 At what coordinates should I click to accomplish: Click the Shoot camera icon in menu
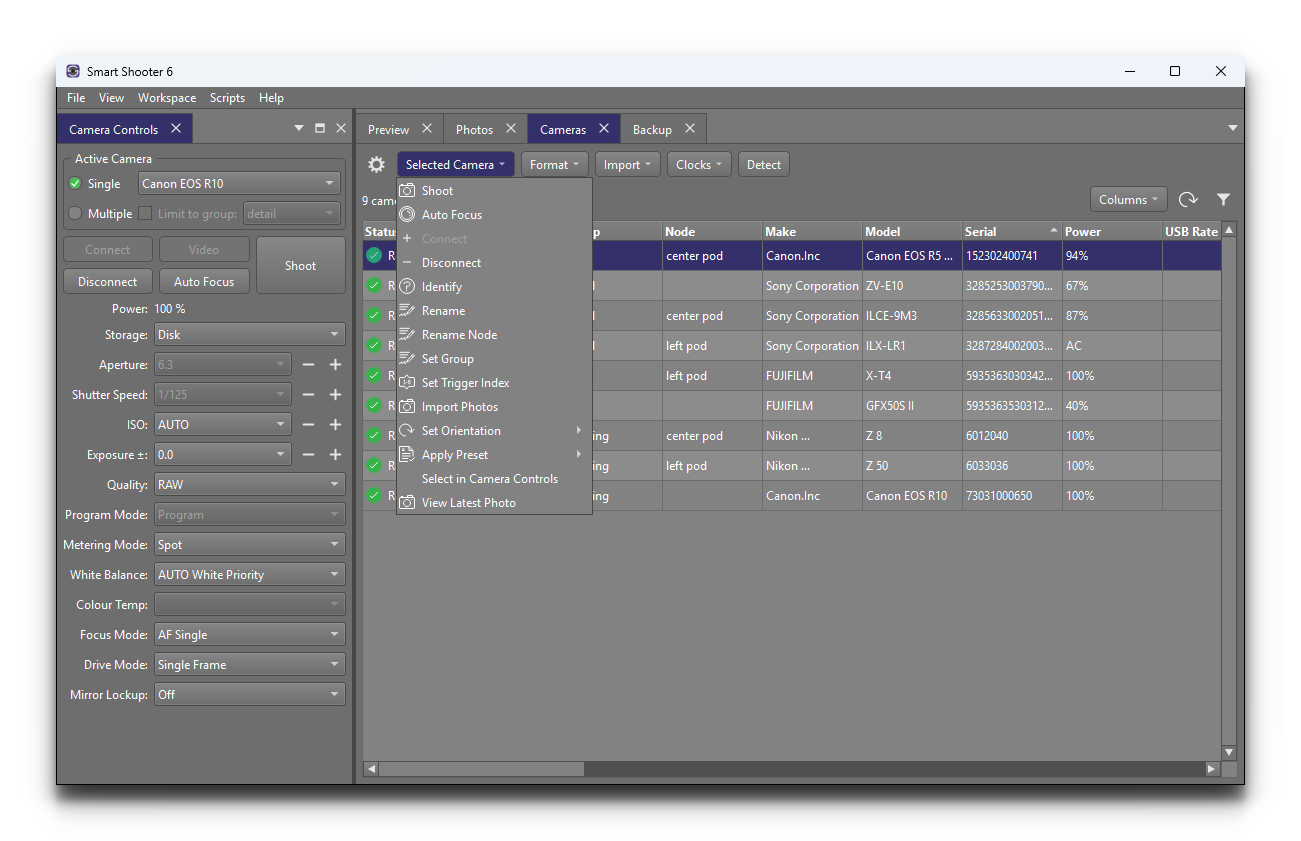coord(407,191)
